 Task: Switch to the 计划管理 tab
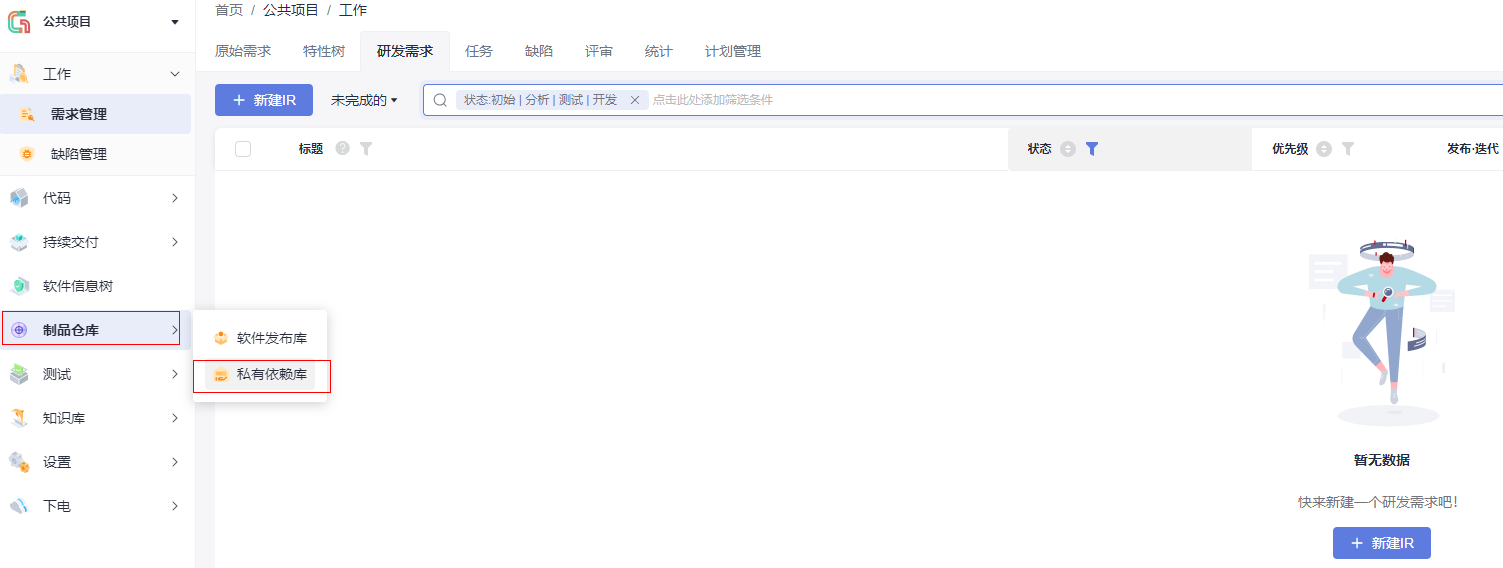point(733,51)
